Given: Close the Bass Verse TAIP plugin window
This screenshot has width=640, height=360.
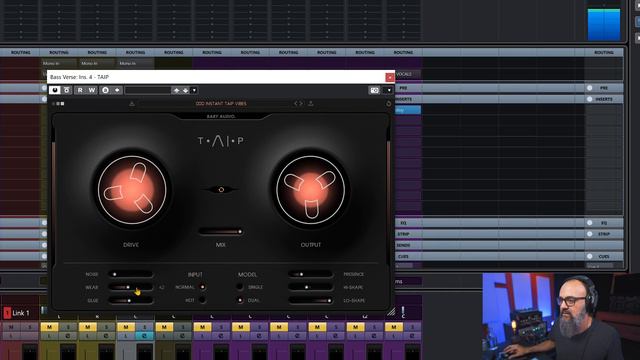Looking at the screenshot, I should [390, 77].
